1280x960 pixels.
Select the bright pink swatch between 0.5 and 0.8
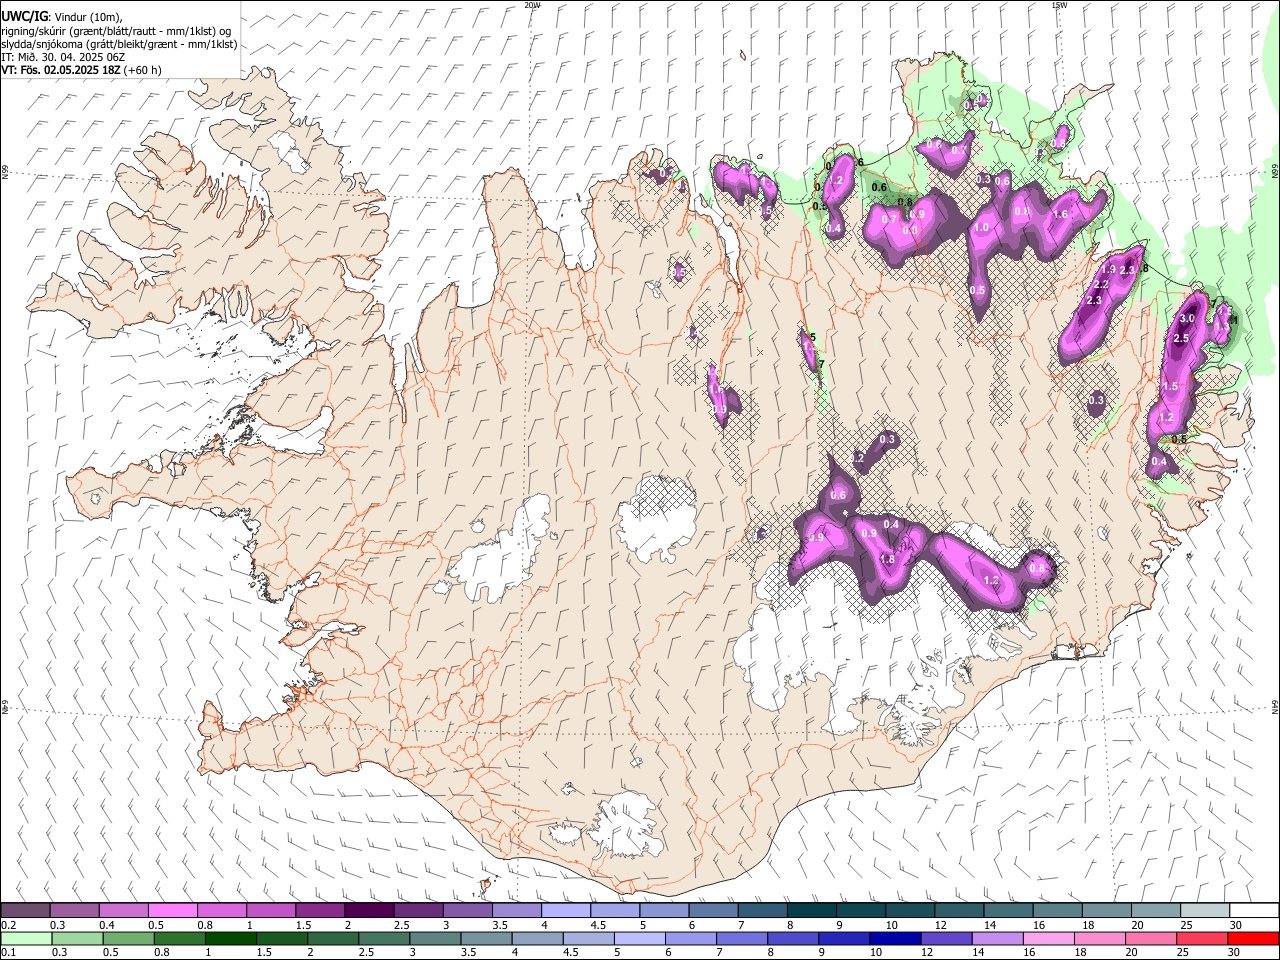tap(172, 910)
